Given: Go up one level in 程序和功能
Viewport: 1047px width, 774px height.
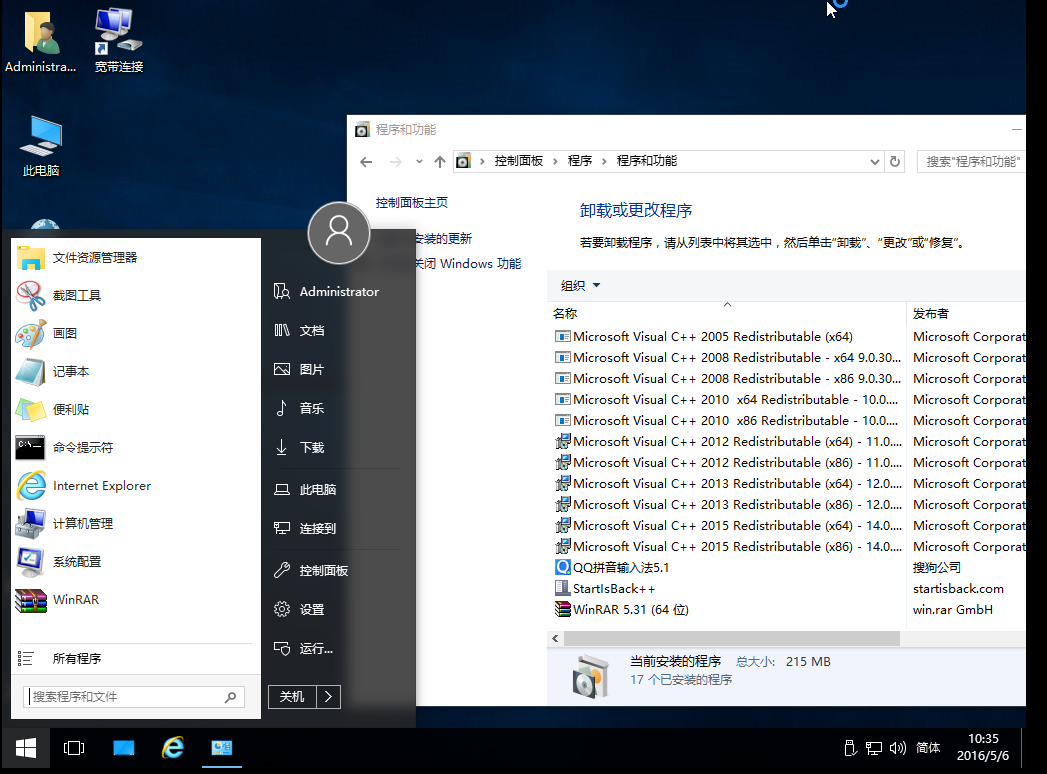Looking at the screenshot, I should point(439,162).
